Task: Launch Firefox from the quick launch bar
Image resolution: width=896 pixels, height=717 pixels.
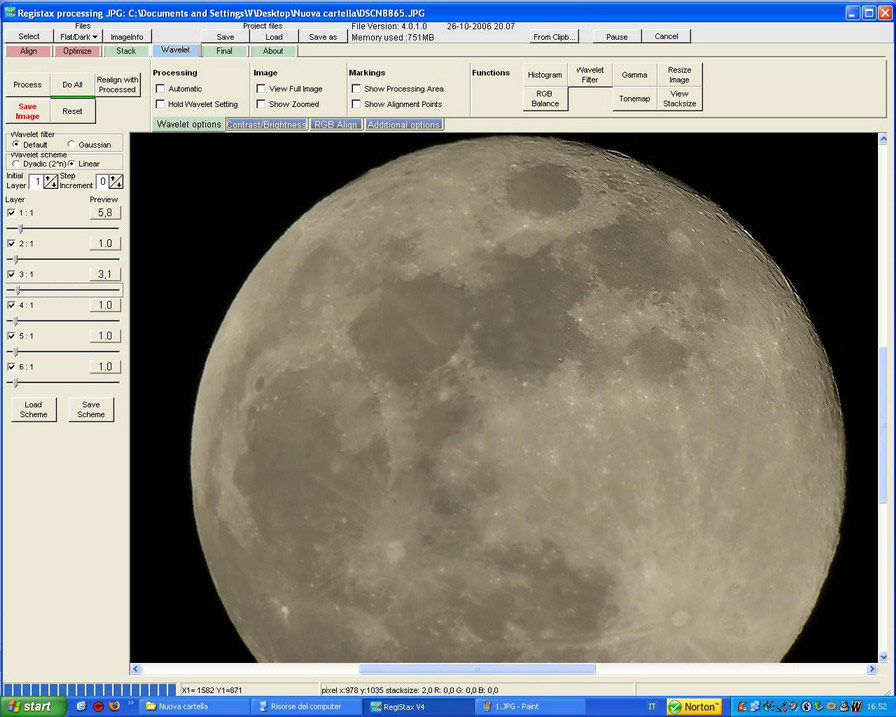Action: pos(115,706)
